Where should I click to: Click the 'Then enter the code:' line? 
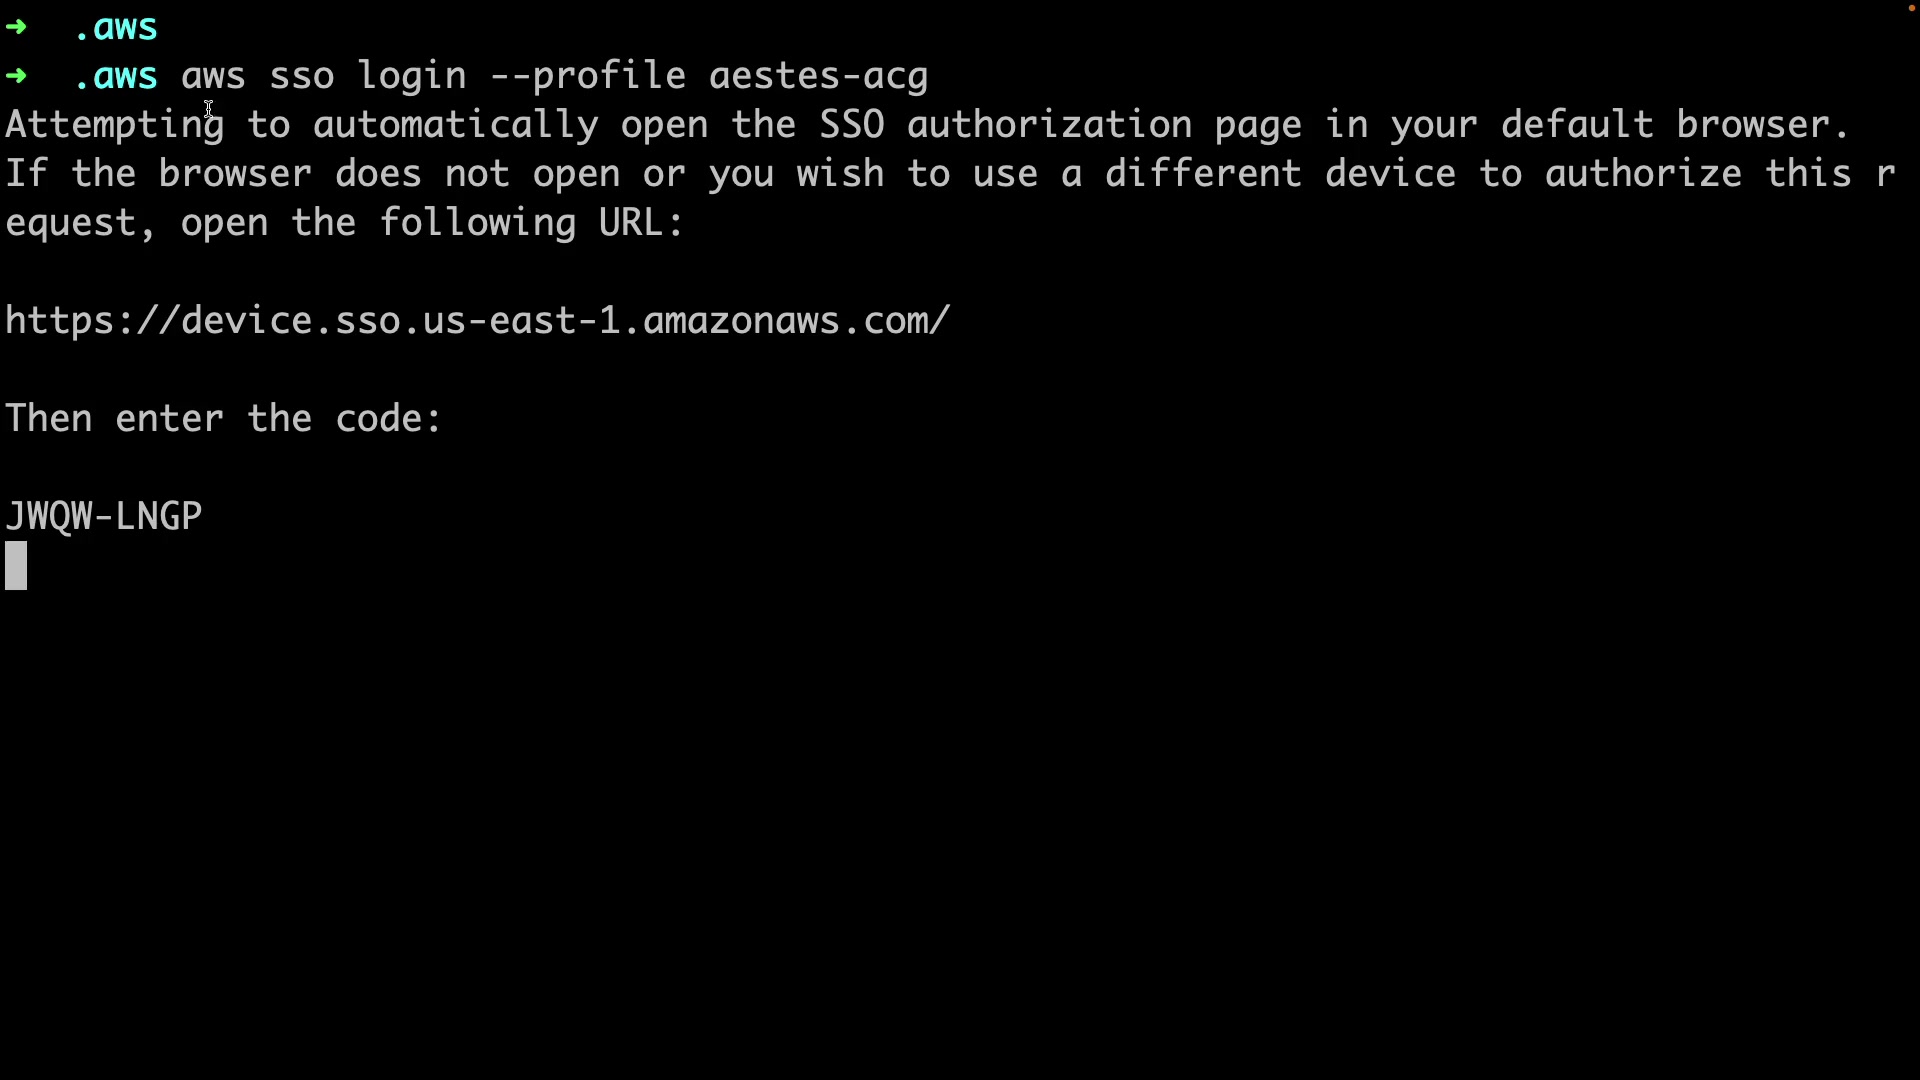(224, 419)
